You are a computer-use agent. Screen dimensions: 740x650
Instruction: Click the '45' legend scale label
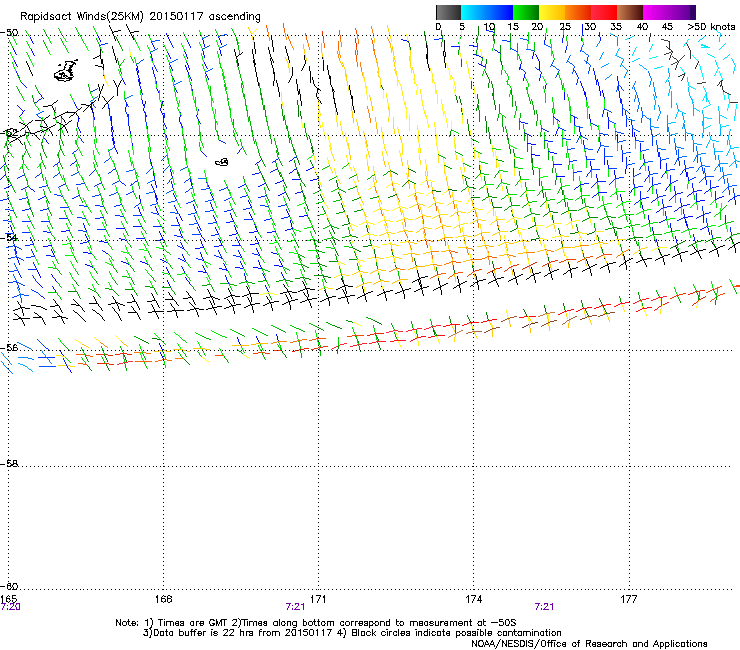point(667,27)
